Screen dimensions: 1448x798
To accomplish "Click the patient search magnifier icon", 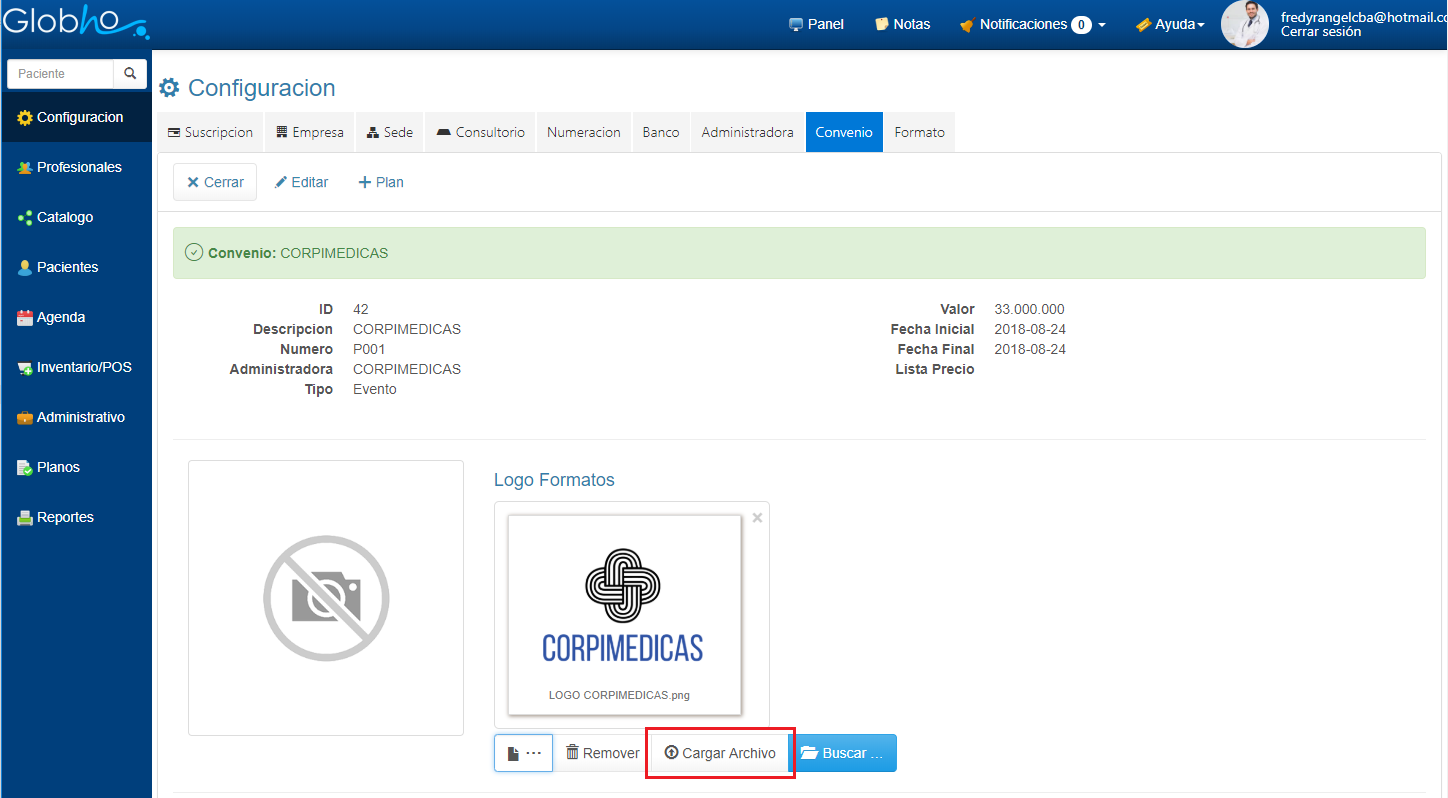I will pyautogui.click(x=130, y=74).
